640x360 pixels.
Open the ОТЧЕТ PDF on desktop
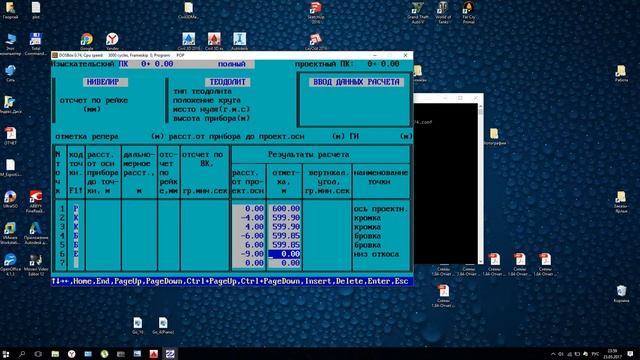(10, 136)
